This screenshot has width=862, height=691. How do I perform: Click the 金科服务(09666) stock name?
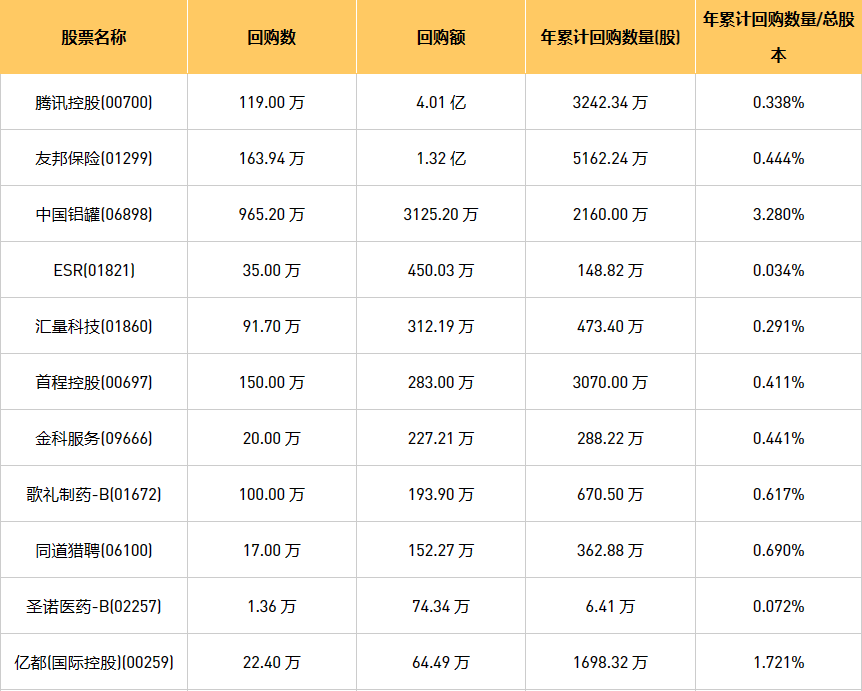(x=93, y=438)
